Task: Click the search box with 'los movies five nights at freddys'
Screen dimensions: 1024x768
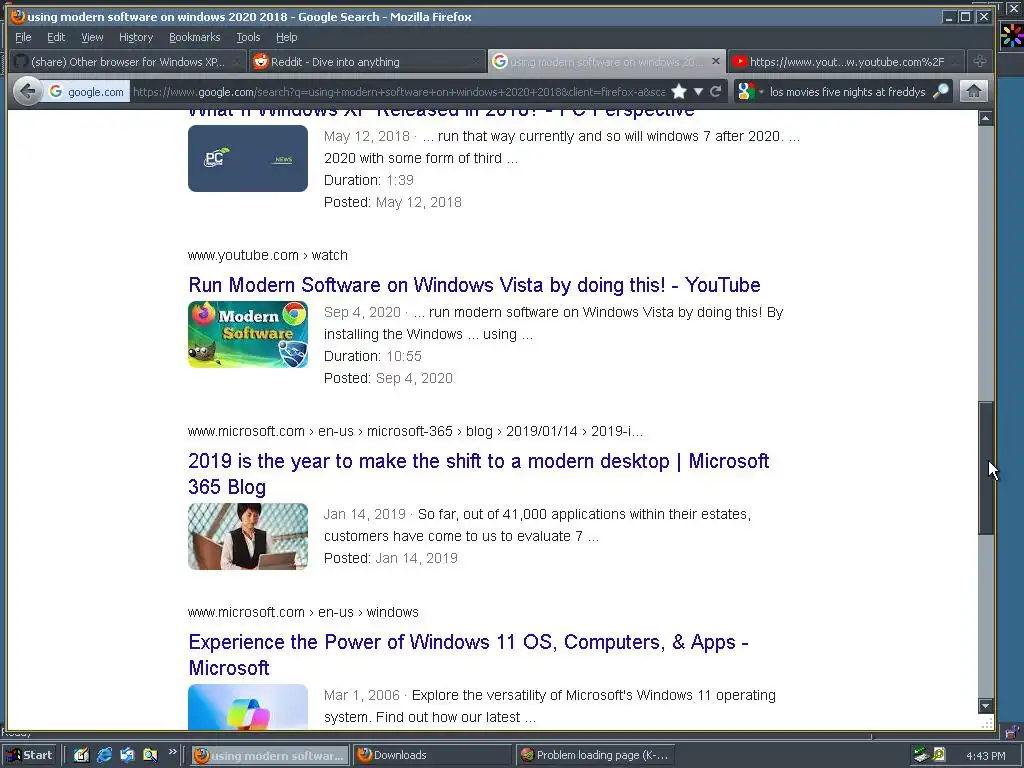Action: [x=847, y=92]
